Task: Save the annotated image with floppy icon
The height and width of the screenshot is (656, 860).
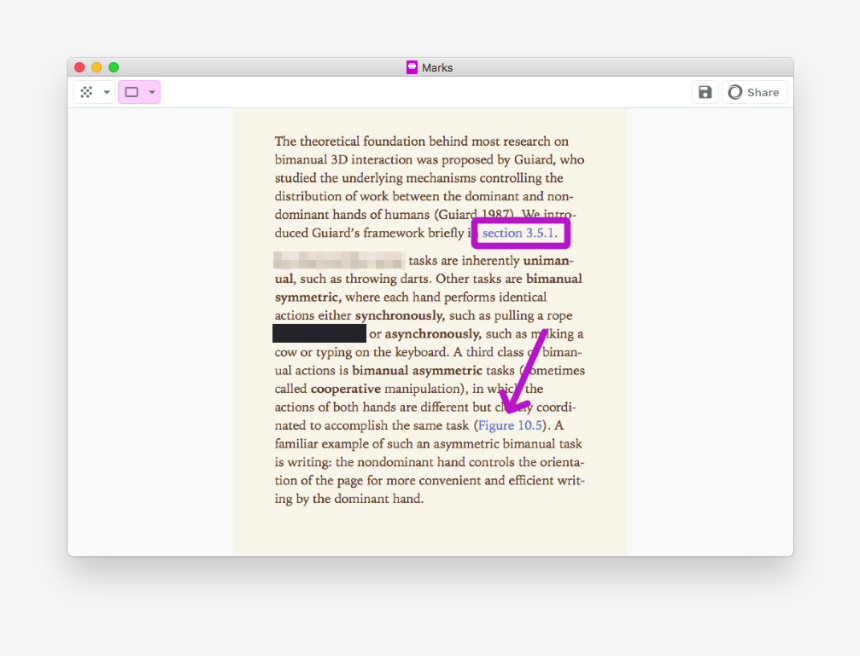Action: coord(705,92)
